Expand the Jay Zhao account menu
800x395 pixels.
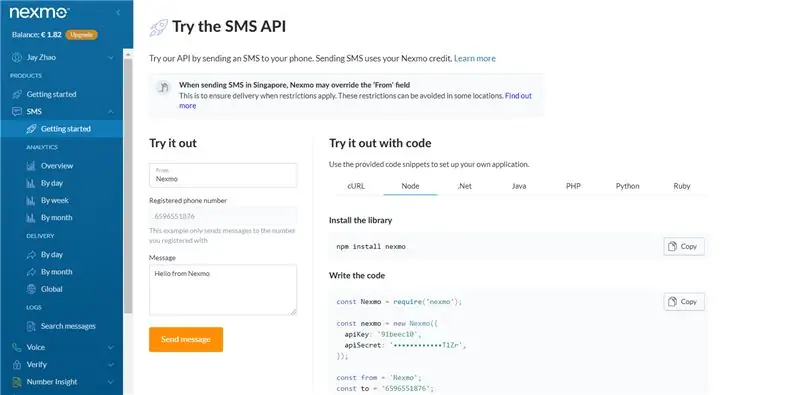[x=111, y=58]
